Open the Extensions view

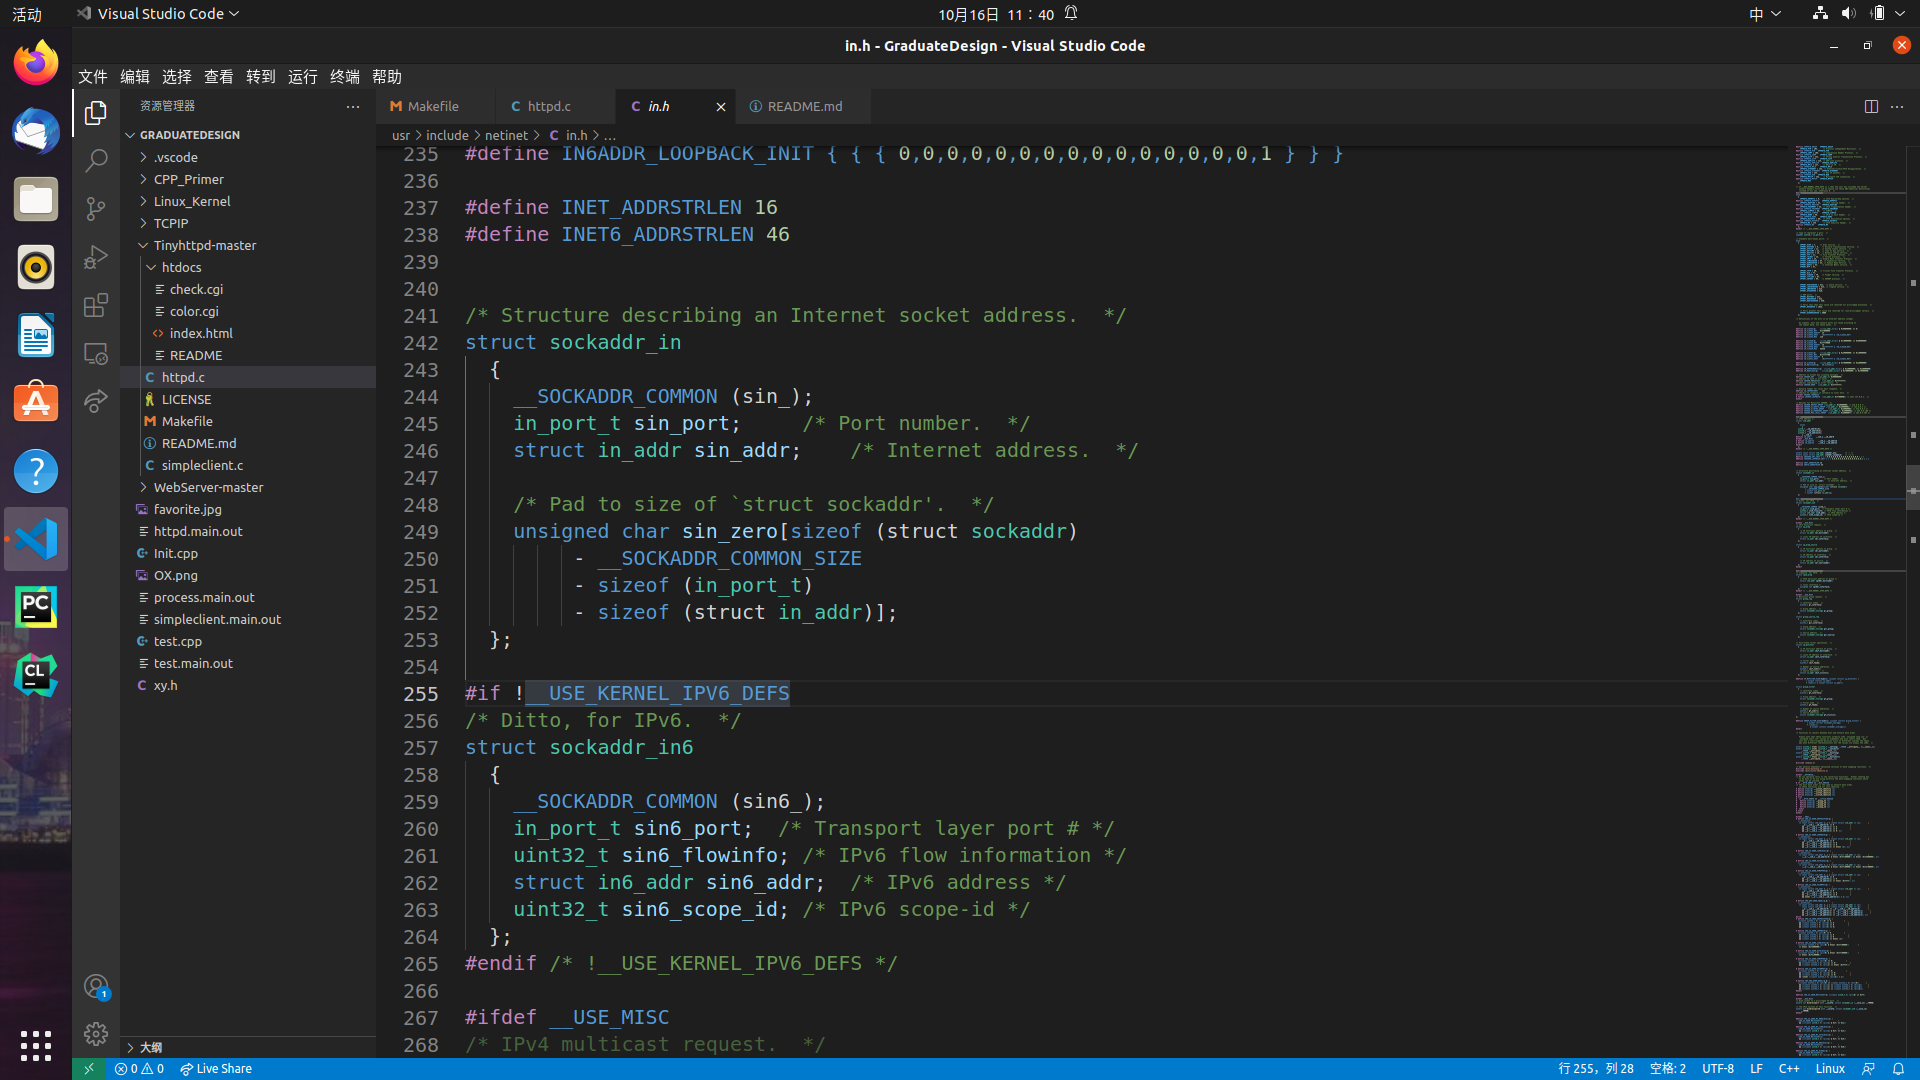(x=96, y=305)
